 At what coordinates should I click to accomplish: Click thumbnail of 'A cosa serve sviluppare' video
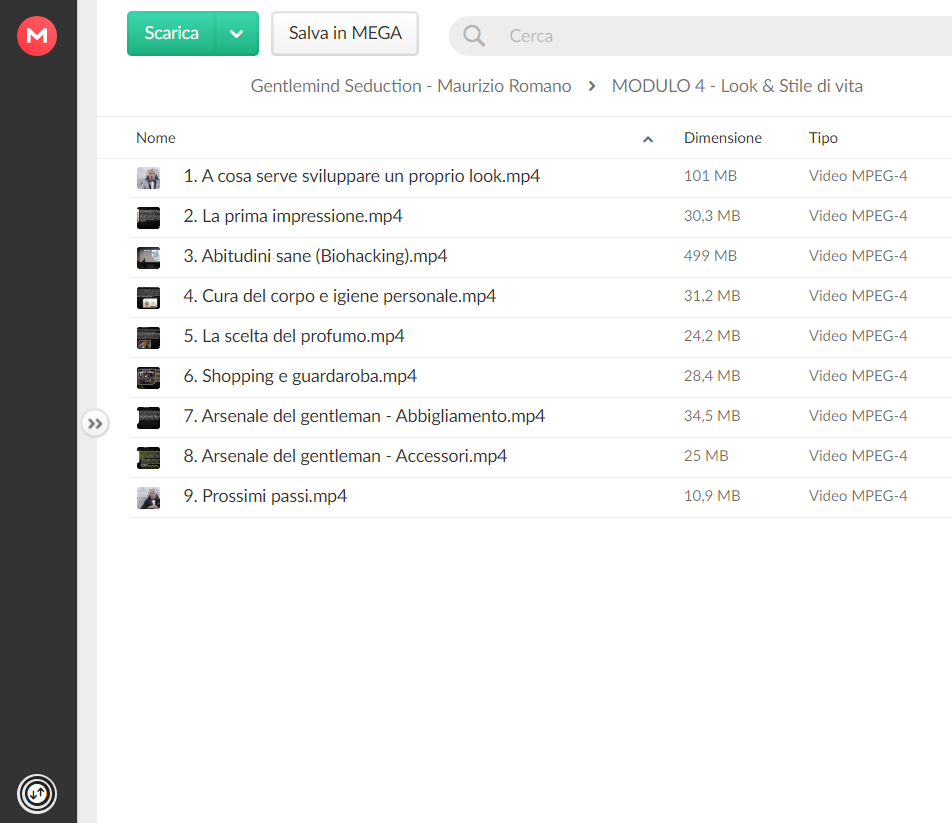(x=148, y=178)
